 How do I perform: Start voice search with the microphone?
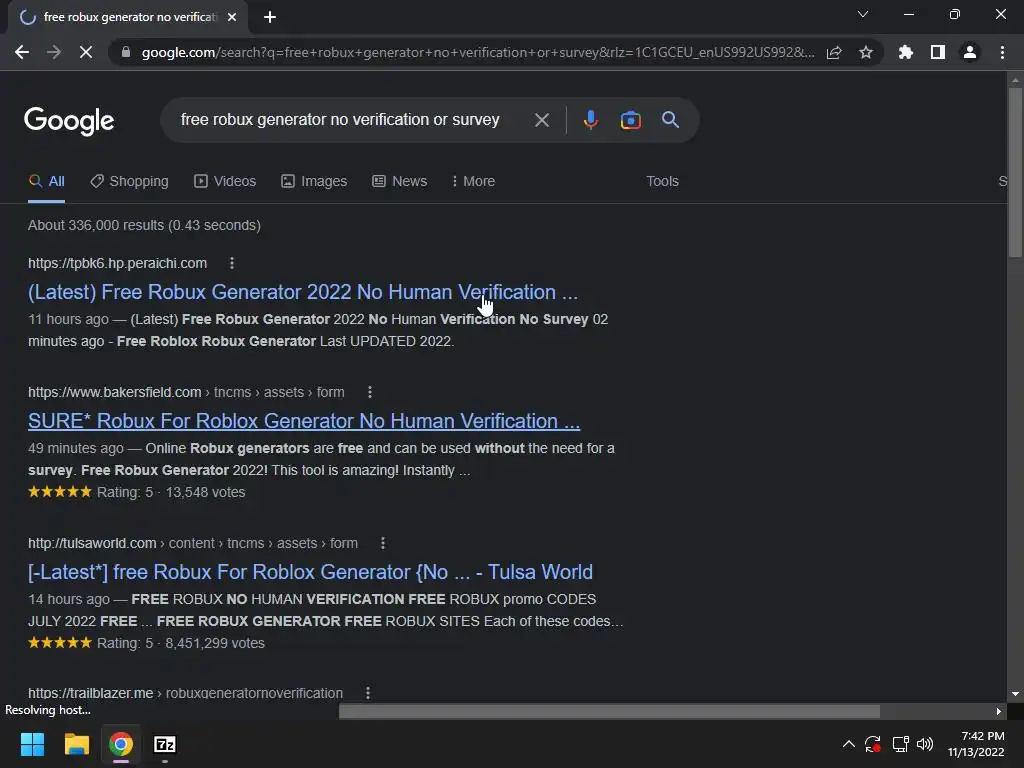(590, 120)
